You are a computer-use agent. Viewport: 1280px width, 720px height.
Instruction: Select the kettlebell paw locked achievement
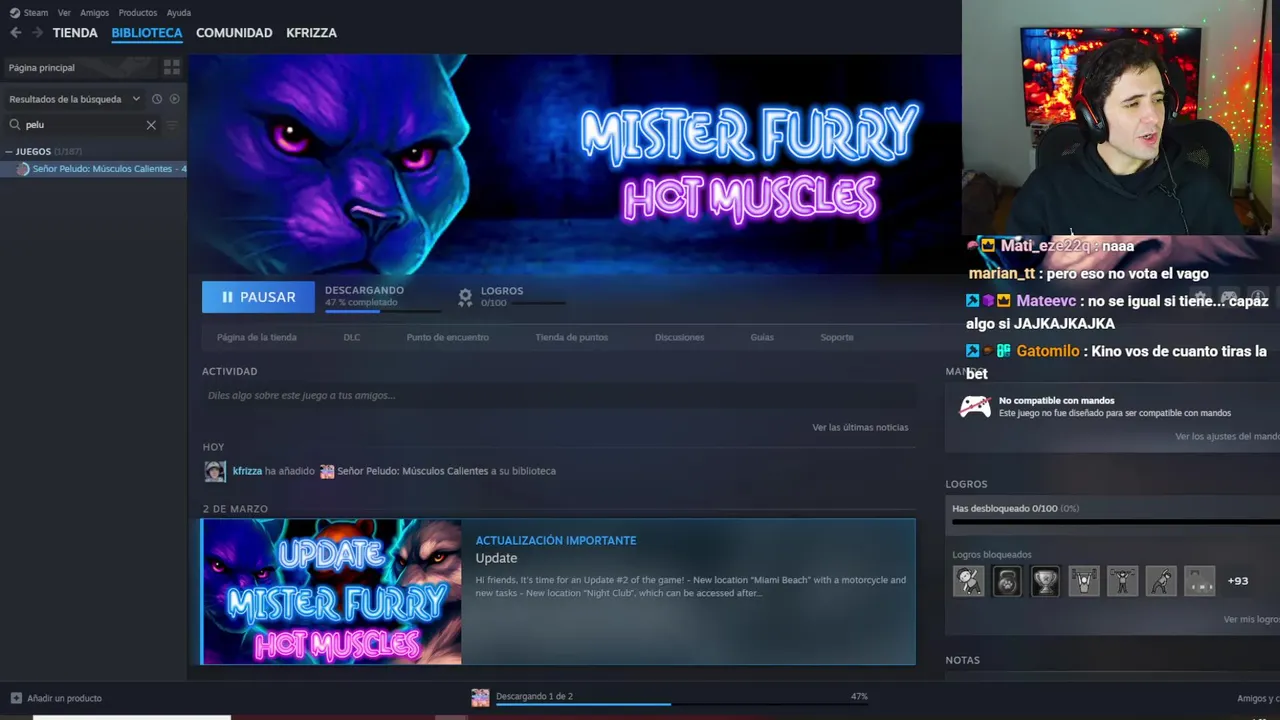coord(1007,581)
